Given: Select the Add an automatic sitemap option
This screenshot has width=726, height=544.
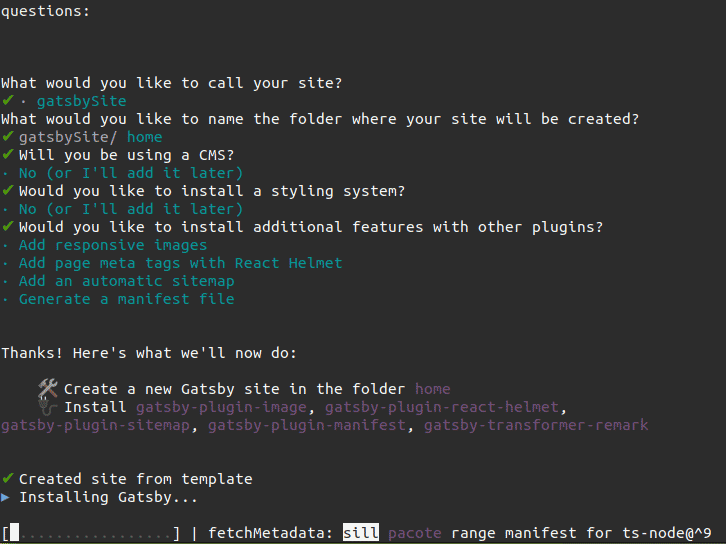Looking at the screenshot, I should [x=126, y=281].
